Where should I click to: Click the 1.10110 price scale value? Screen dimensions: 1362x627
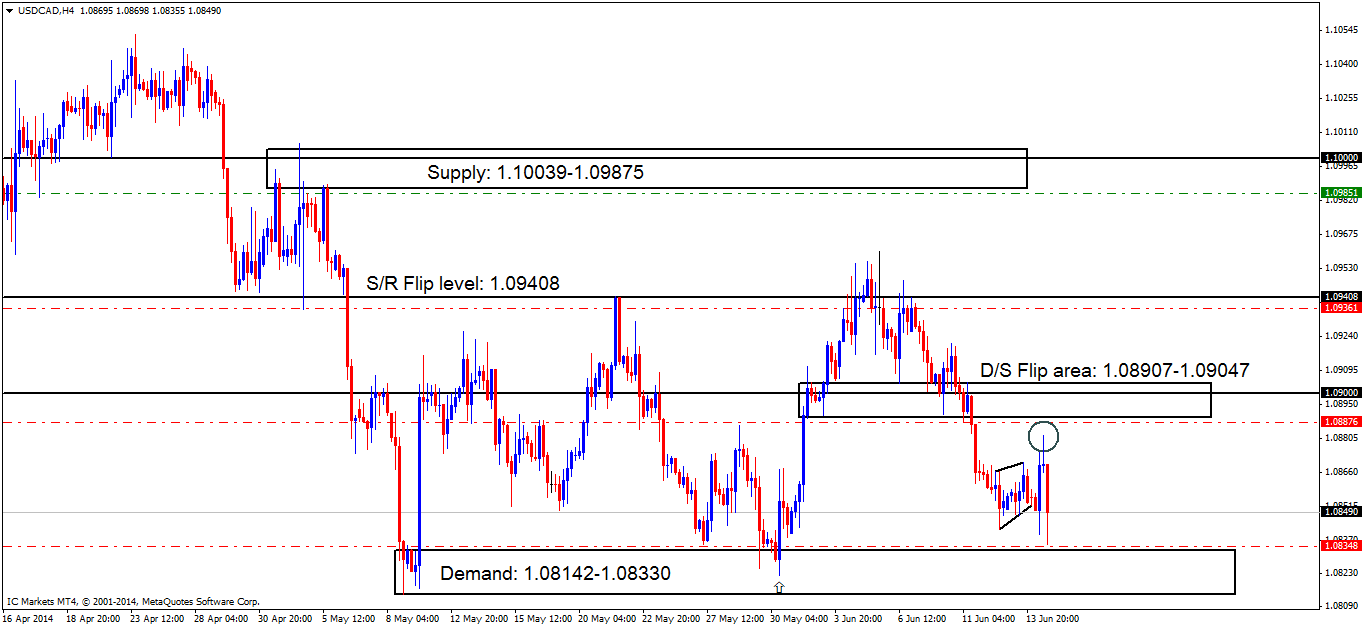[x=1340, y=132]
